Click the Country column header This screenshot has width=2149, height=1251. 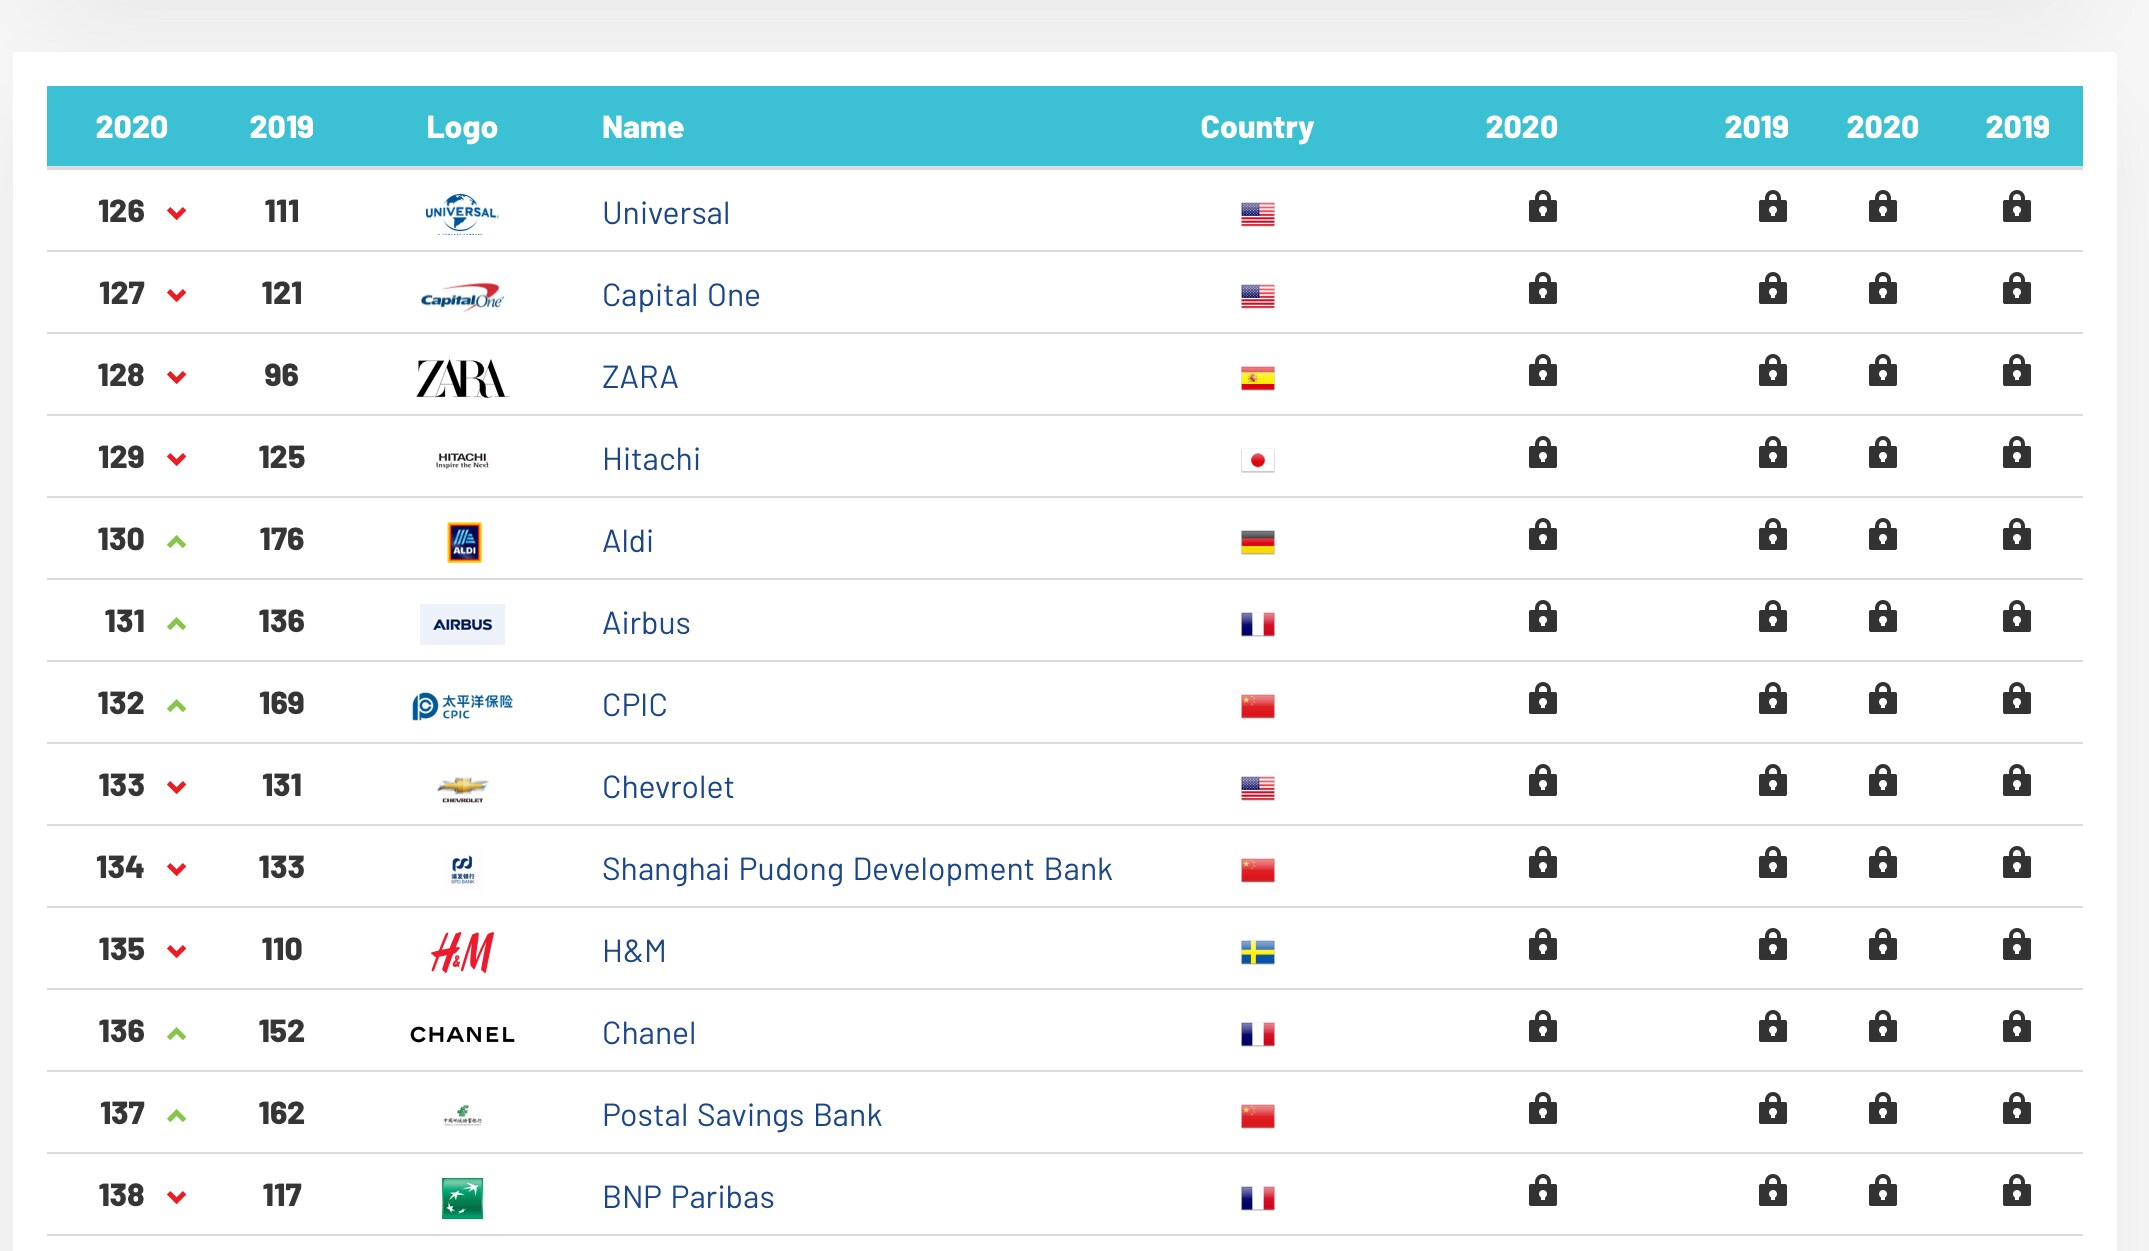(1257, 127)
